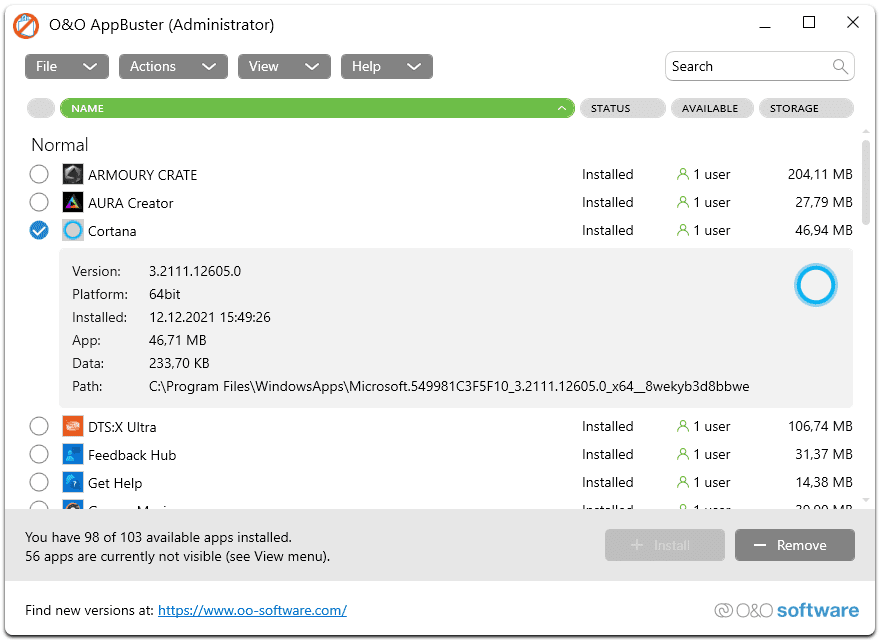Image resolution: width=880 pixels, height=640 pixels.
Task: Click the AURA Creator app icon
Action: (72, 202)
